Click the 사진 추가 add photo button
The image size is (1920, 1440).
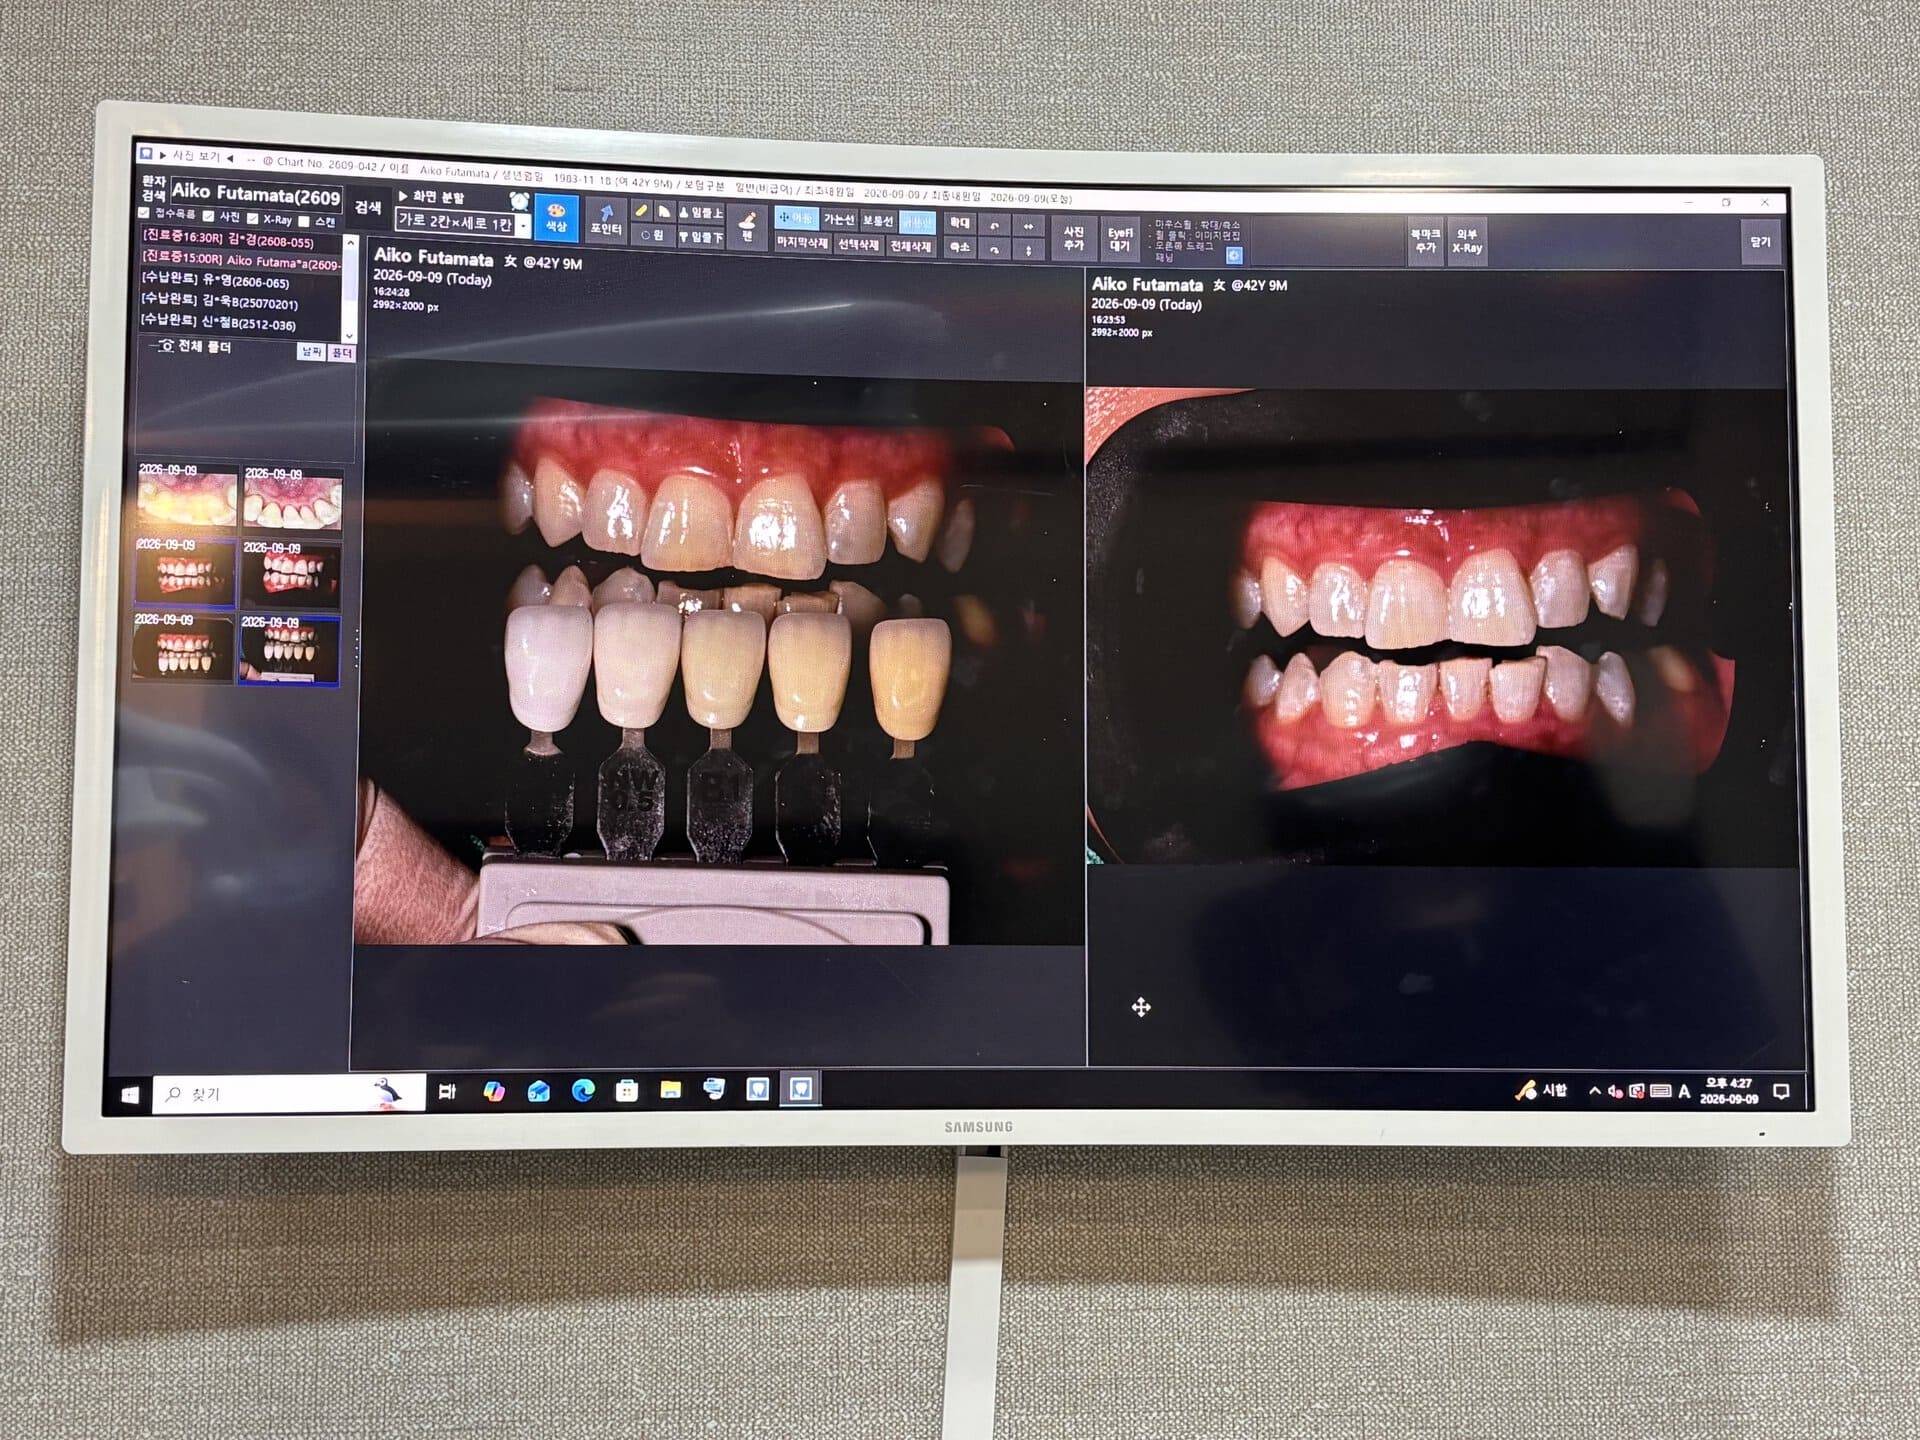click(1074, 239)
